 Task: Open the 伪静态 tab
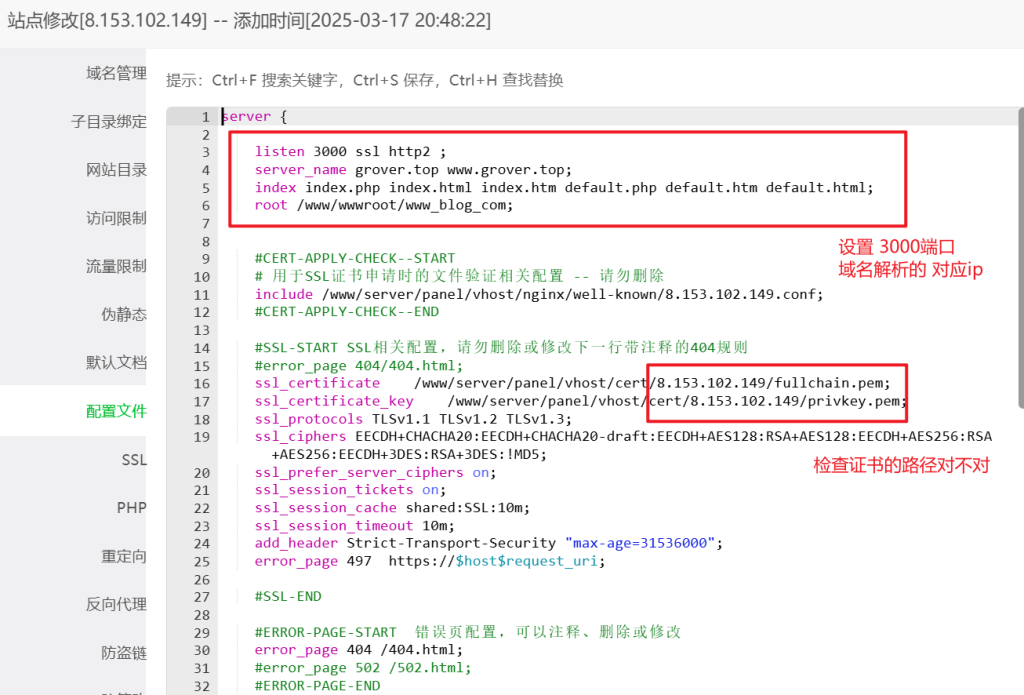(124, 314)
